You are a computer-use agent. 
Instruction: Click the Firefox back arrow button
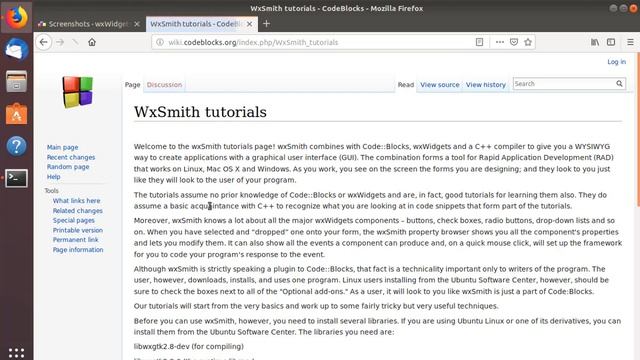[x=44, y=42]
